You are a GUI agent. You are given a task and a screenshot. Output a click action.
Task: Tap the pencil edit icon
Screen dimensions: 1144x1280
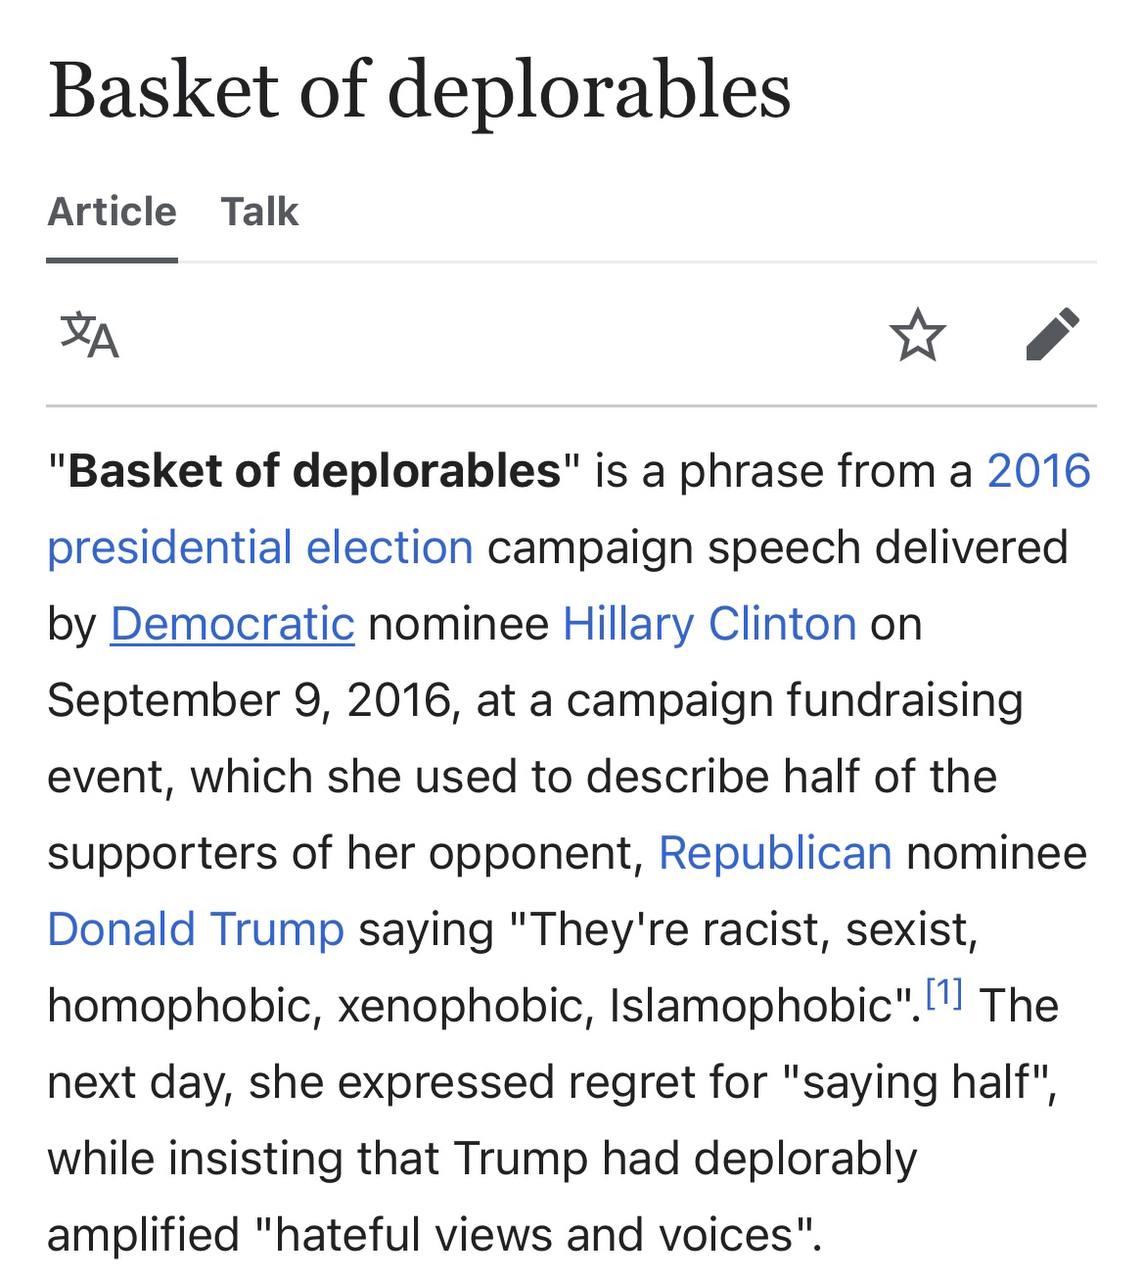coord(1053,334)
